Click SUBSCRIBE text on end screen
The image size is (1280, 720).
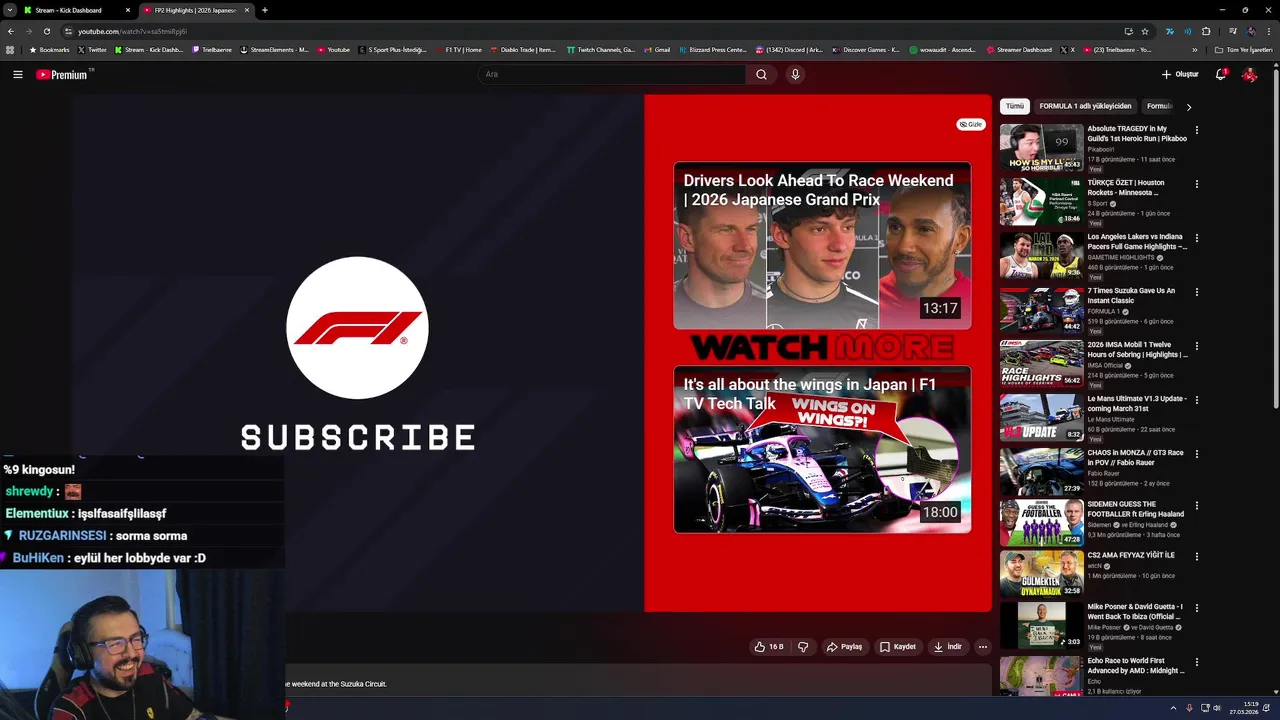(357, 437)
